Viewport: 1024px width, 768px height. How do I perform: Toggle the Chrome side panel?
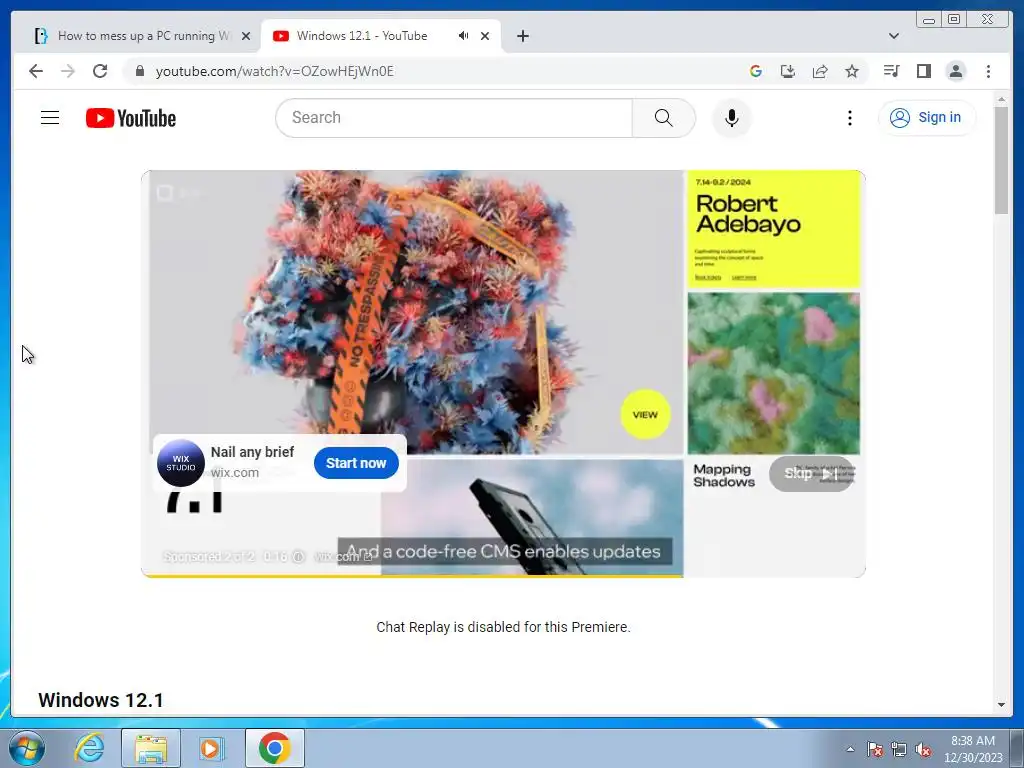point(923,71)
